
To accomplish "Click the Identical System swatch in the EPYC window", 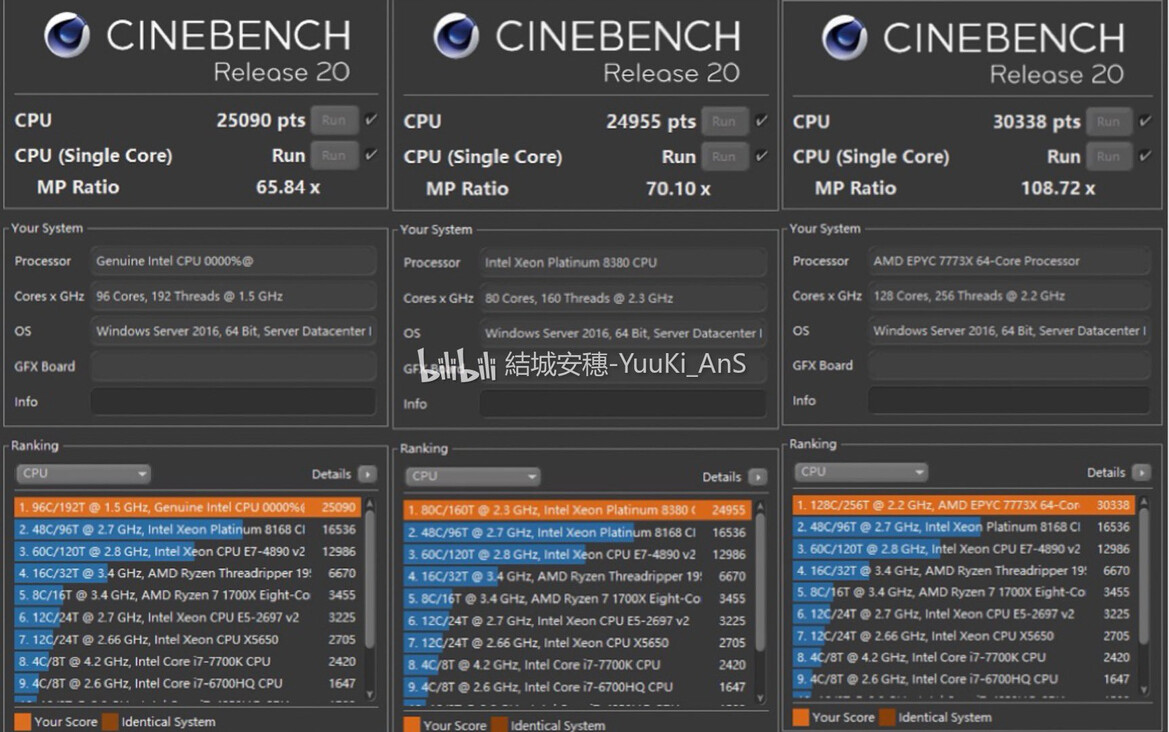I will coord(887,717).
